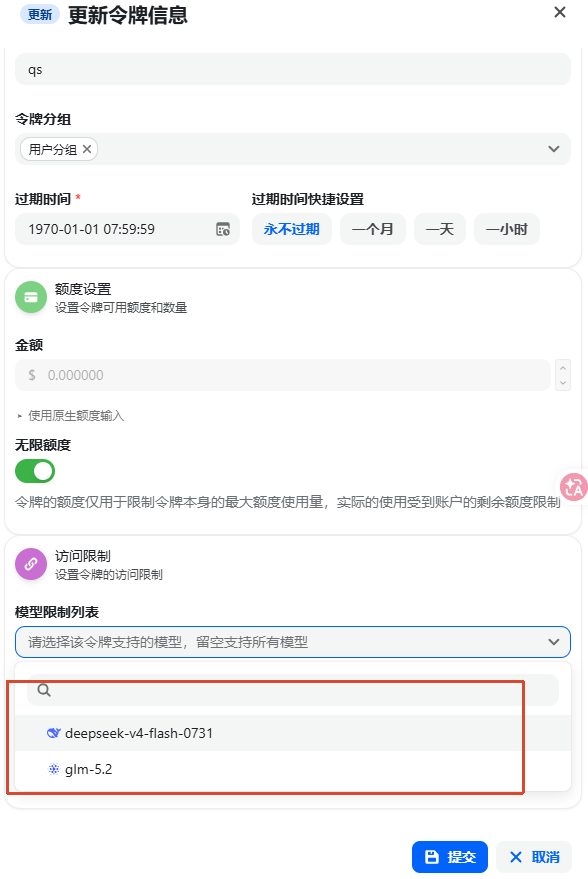Set the expiry to 一个月

click(373, 229)
